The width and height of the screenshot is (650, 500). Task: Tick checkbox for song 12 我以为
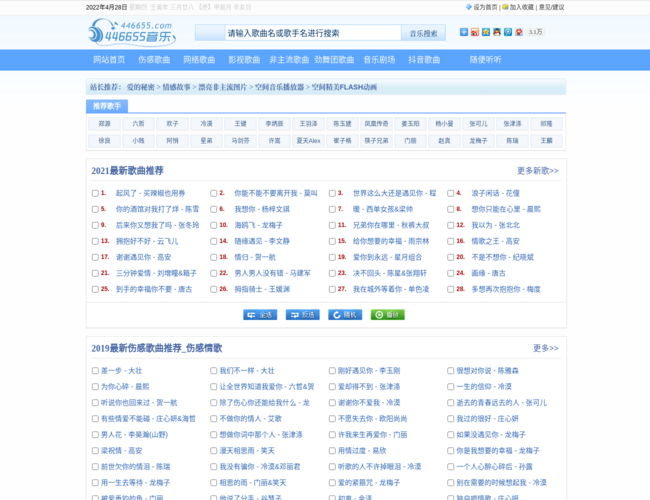click(451, 225)
